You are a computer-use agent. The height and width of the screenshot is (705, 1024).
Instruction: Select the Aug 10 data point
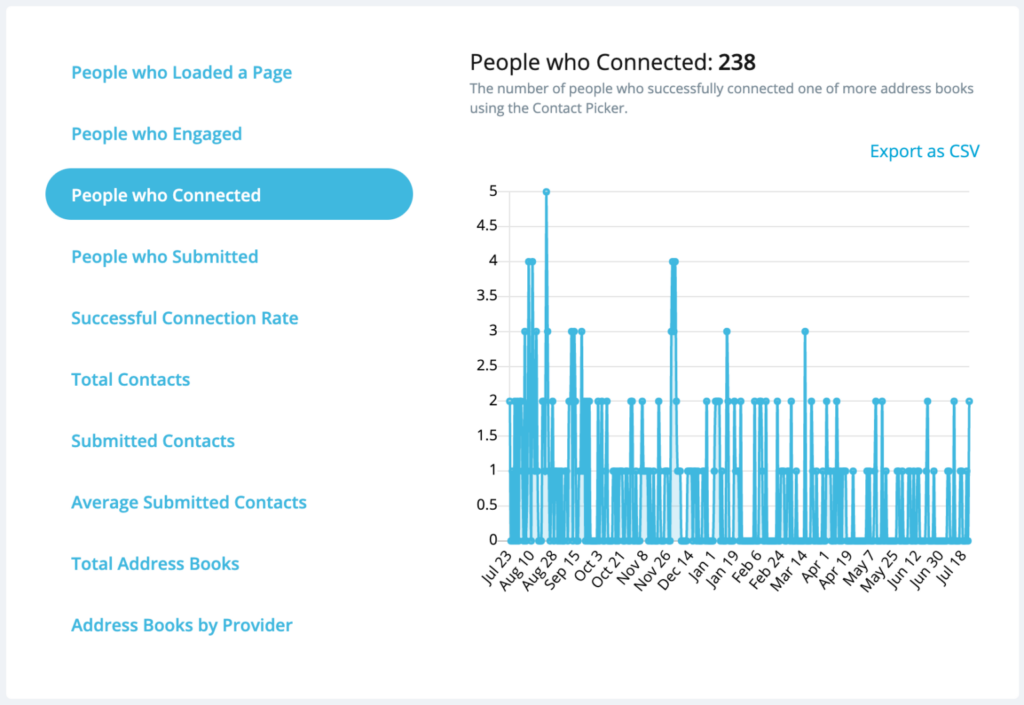pos(529,260)
